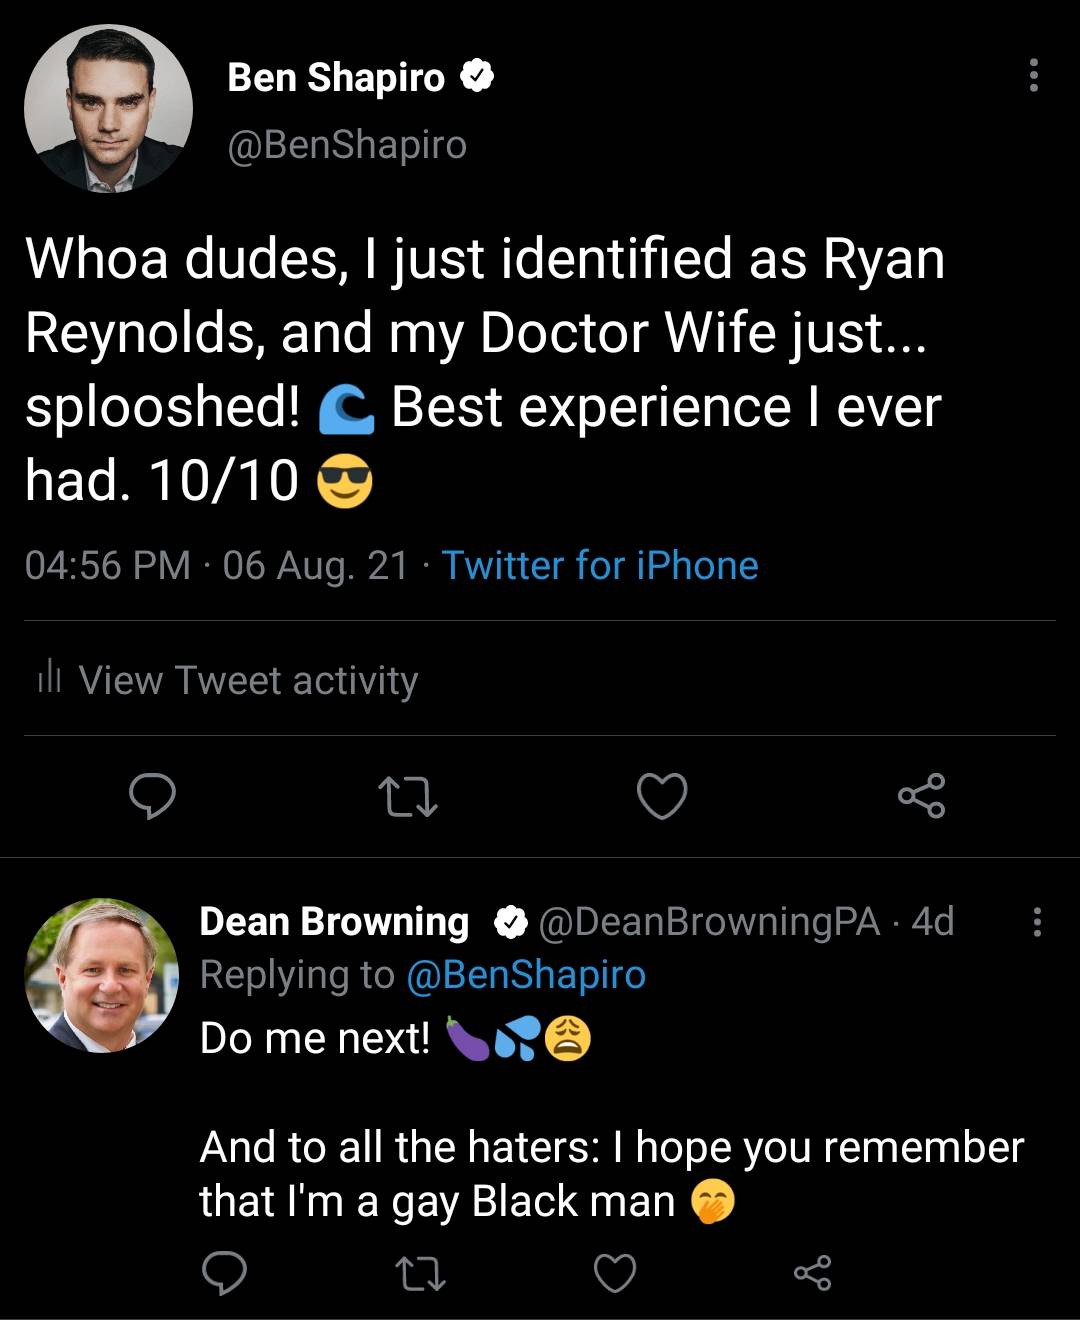The width and height of the screenshot is (1080, 1320).
Task: Tap the Twitter for iPhone link
Action: [x=600, y=566]
